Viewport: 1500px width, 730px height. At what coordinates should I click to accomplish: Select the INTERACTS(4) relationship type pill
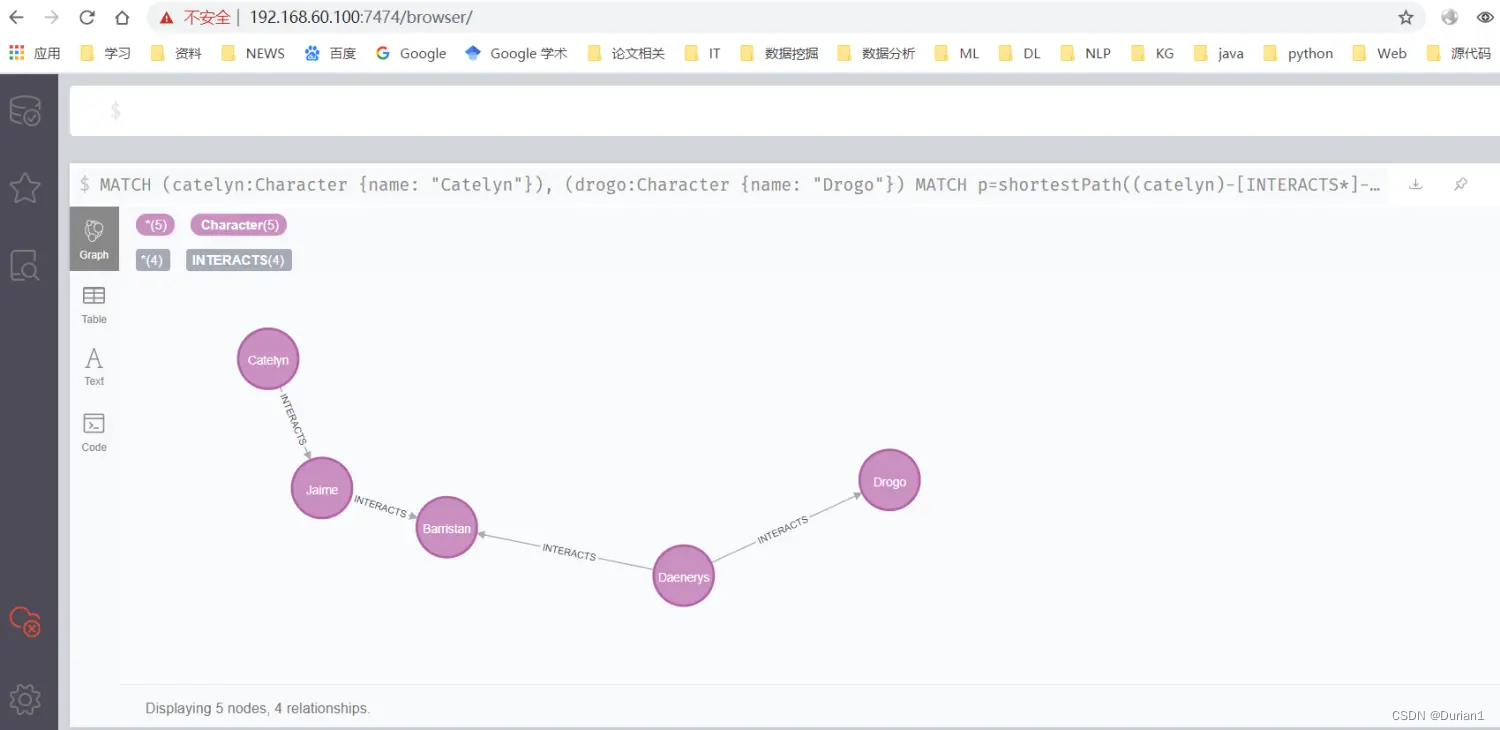point(239,260)
